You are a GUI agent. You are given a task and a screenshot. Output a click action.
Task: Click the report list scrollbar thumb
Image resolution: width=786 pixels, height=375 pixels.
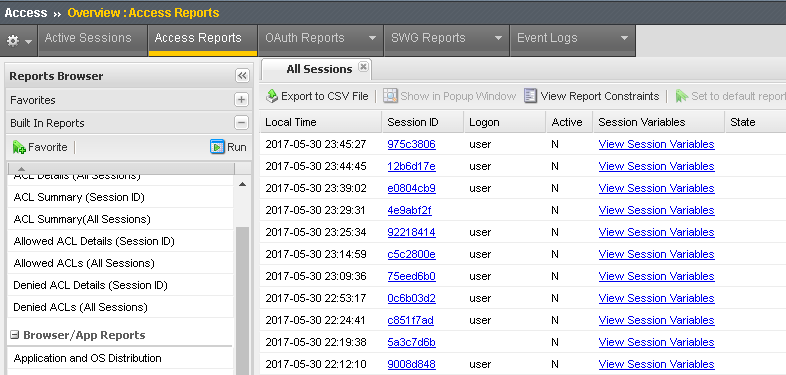tap(243, 301)
